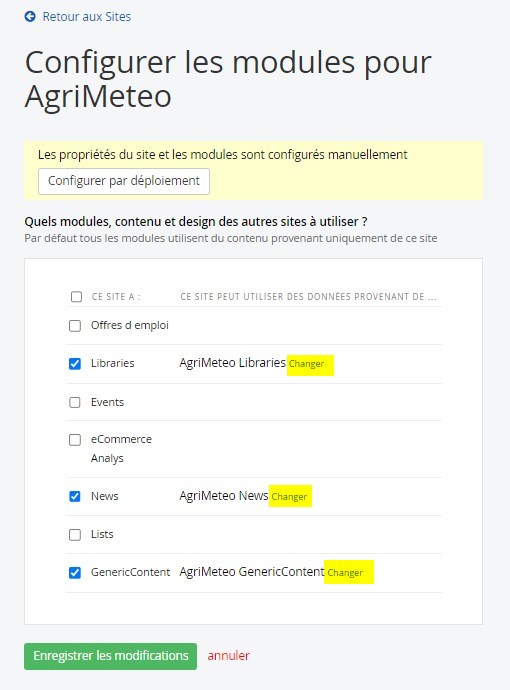Click Changer next to AgriMeteo GenericContent
The height and width of the screenshot is (690, 510).
point(345,573)
